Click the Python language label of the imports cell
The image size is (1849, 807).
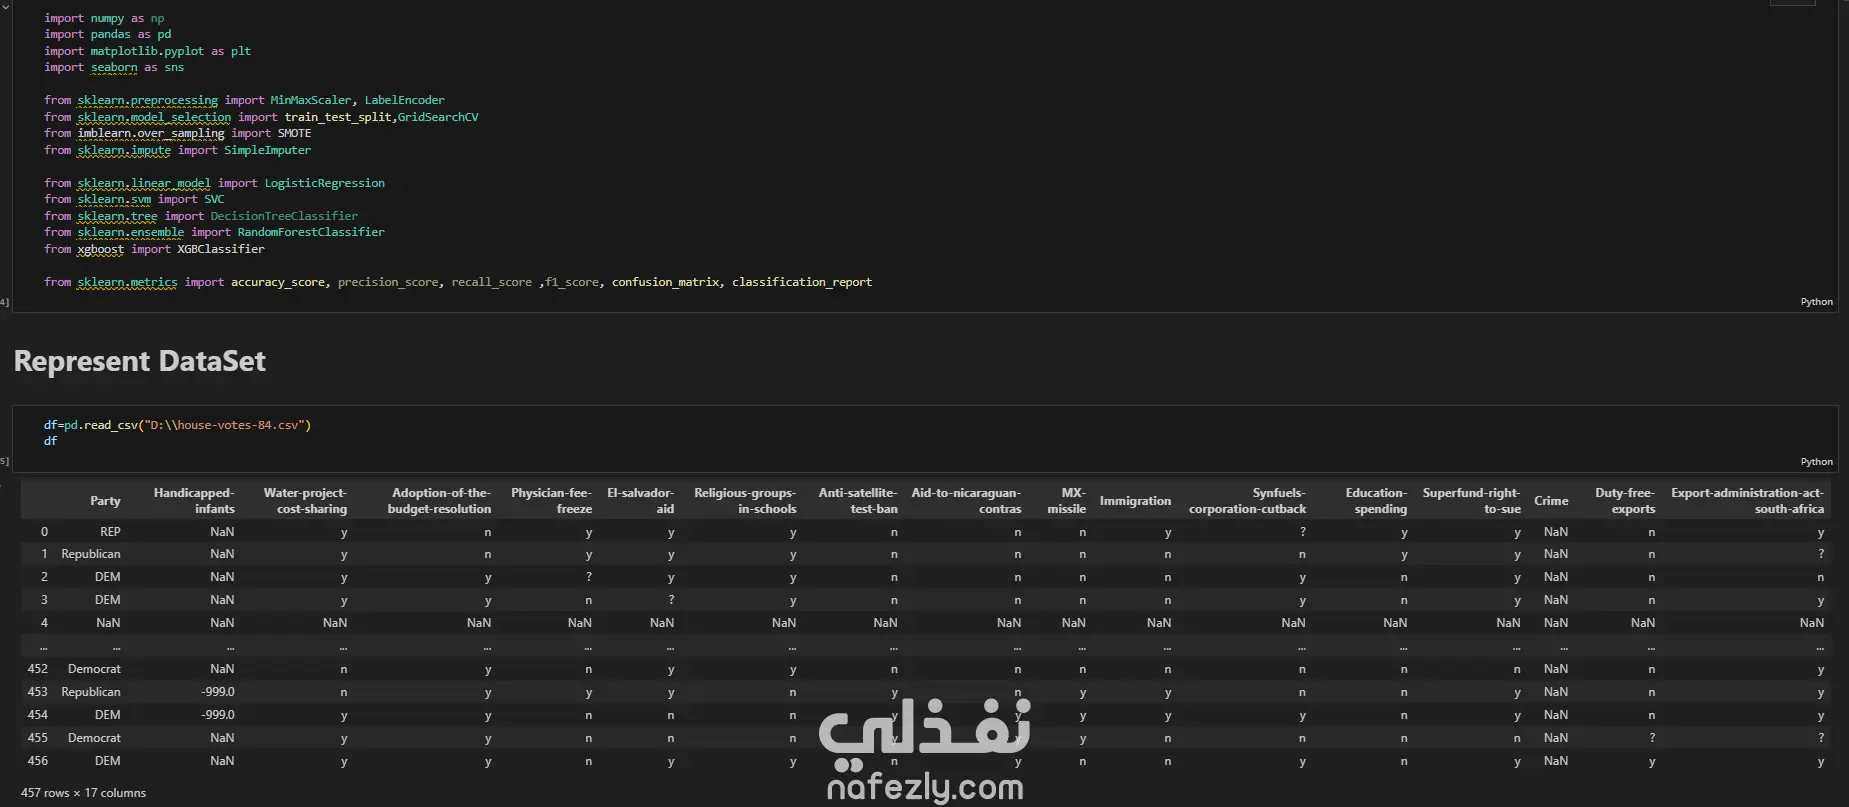click(1816, 302)
